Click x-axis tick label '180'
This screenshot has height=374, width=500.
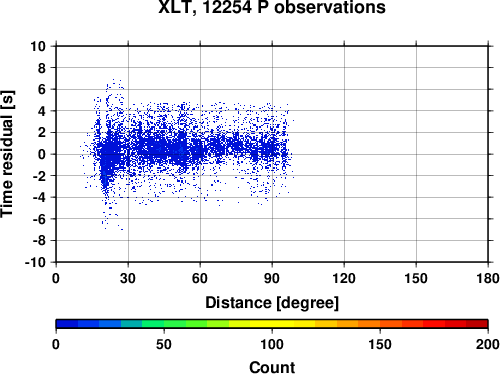(x=488, y=278)
